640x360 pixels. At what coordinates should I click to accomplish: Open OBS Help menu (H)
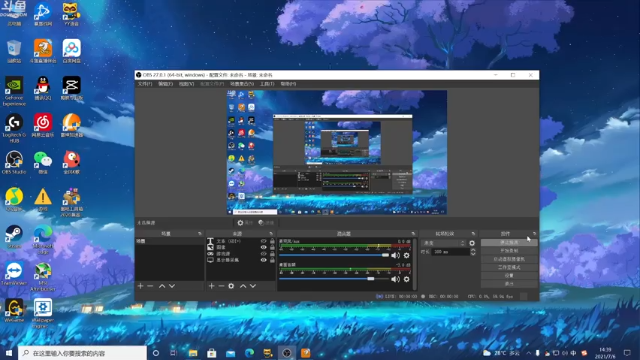point(288,84)
